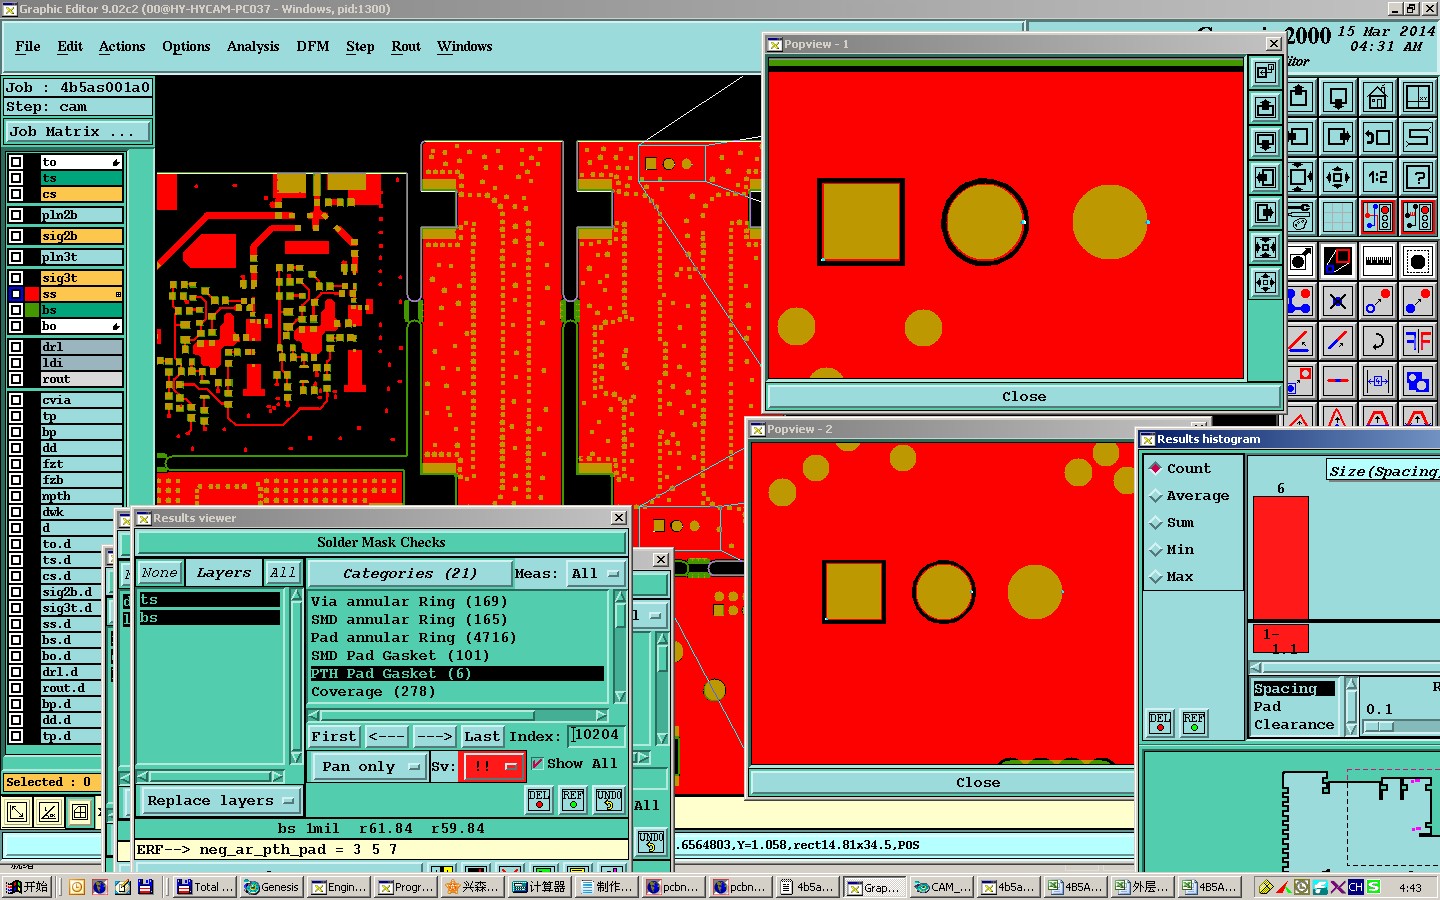The width and height of the screenshot is (1440, 900).
Task: Uncheck the Show All checkbox
Action: click(537, 763)
